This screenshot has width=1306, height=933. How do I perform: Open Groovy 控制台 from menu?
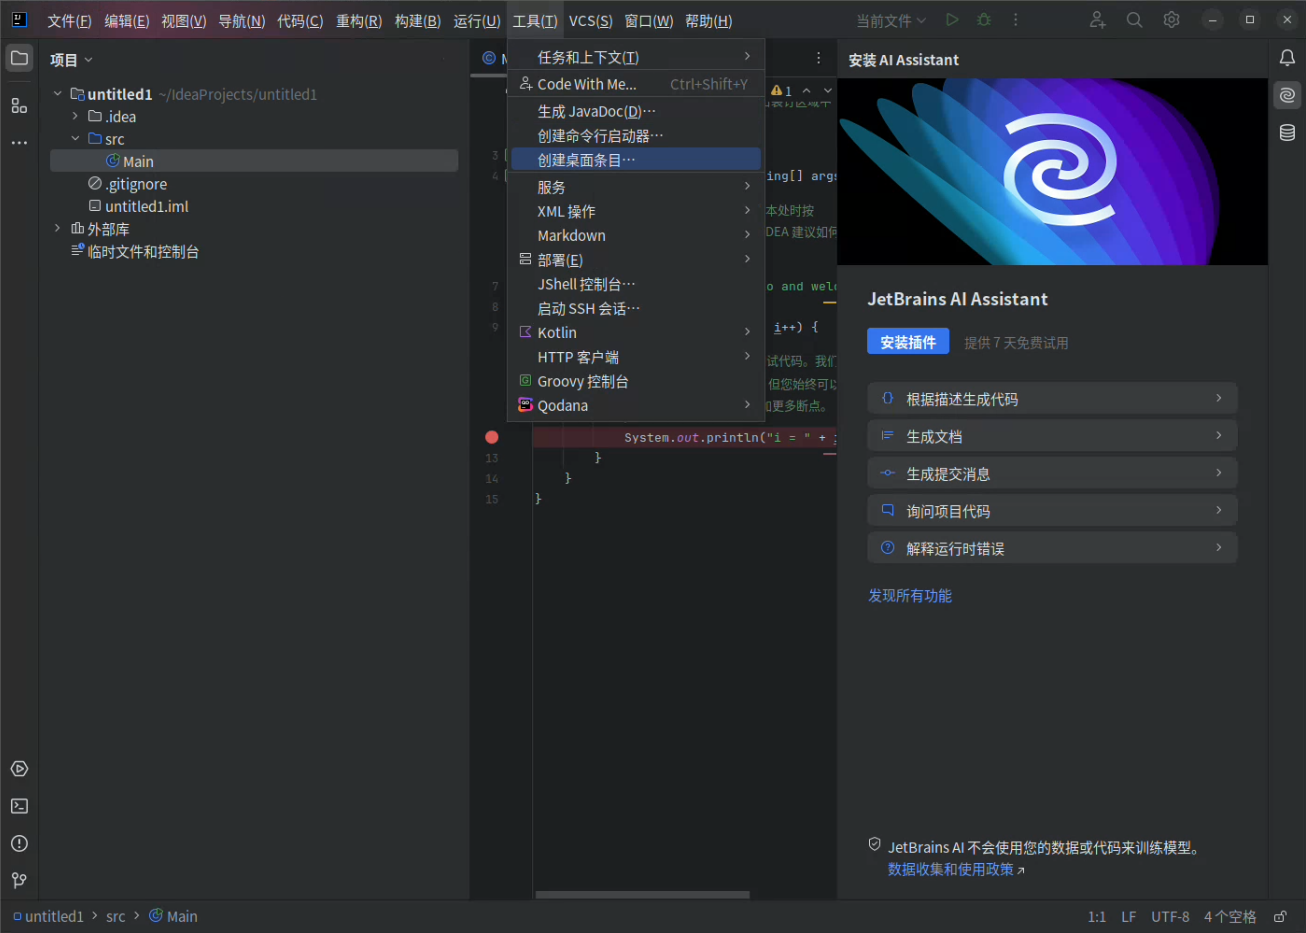[635, 381]
